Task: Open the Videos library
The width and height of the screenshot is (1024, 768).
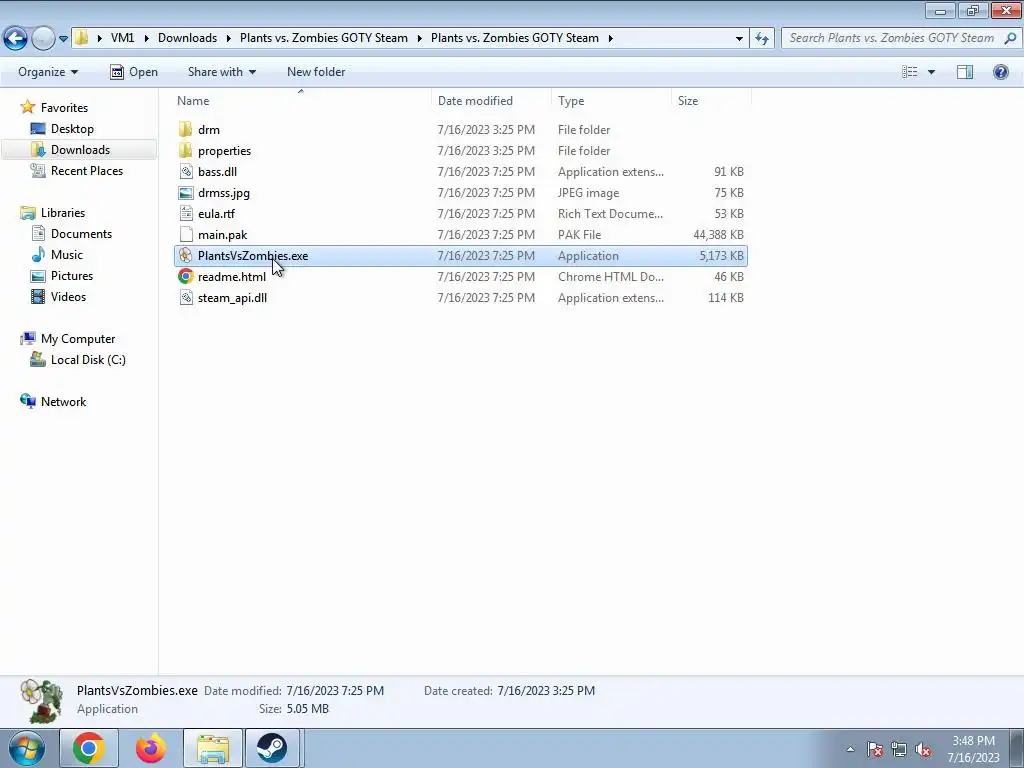Action: pos(69,296)
